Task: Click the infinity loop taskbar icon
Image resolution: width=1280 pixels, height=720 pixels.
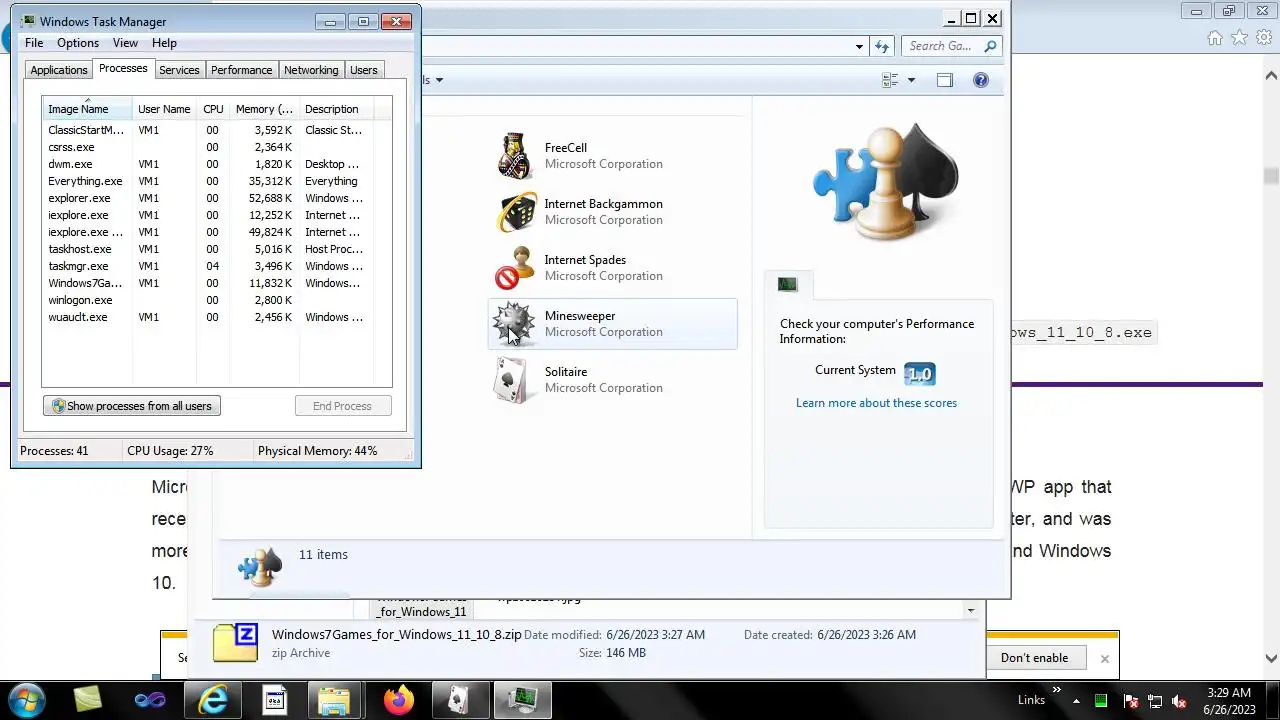Action: tap(150, 700)
